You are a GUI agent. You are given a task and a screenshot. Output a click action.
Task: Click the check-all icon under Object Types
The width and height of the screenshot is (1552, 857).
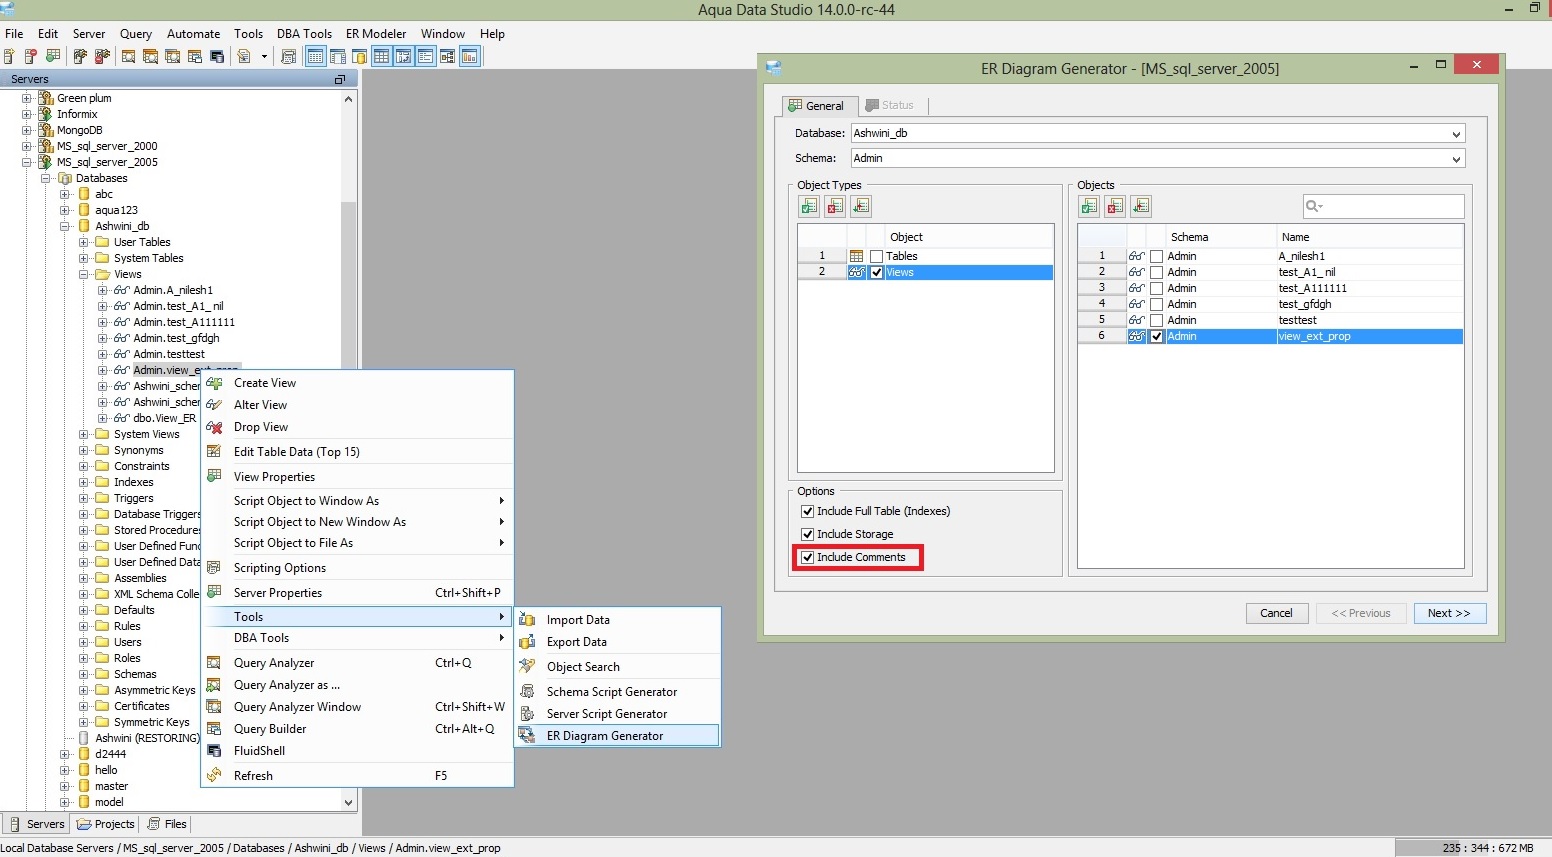tap(809, 206)
